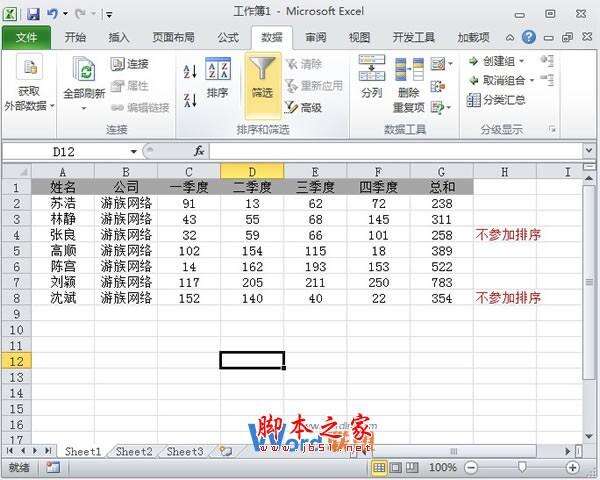Screen dimensions: 600x480
Task: Open the Undo history dropdown arrow
Action: point(65,14)
